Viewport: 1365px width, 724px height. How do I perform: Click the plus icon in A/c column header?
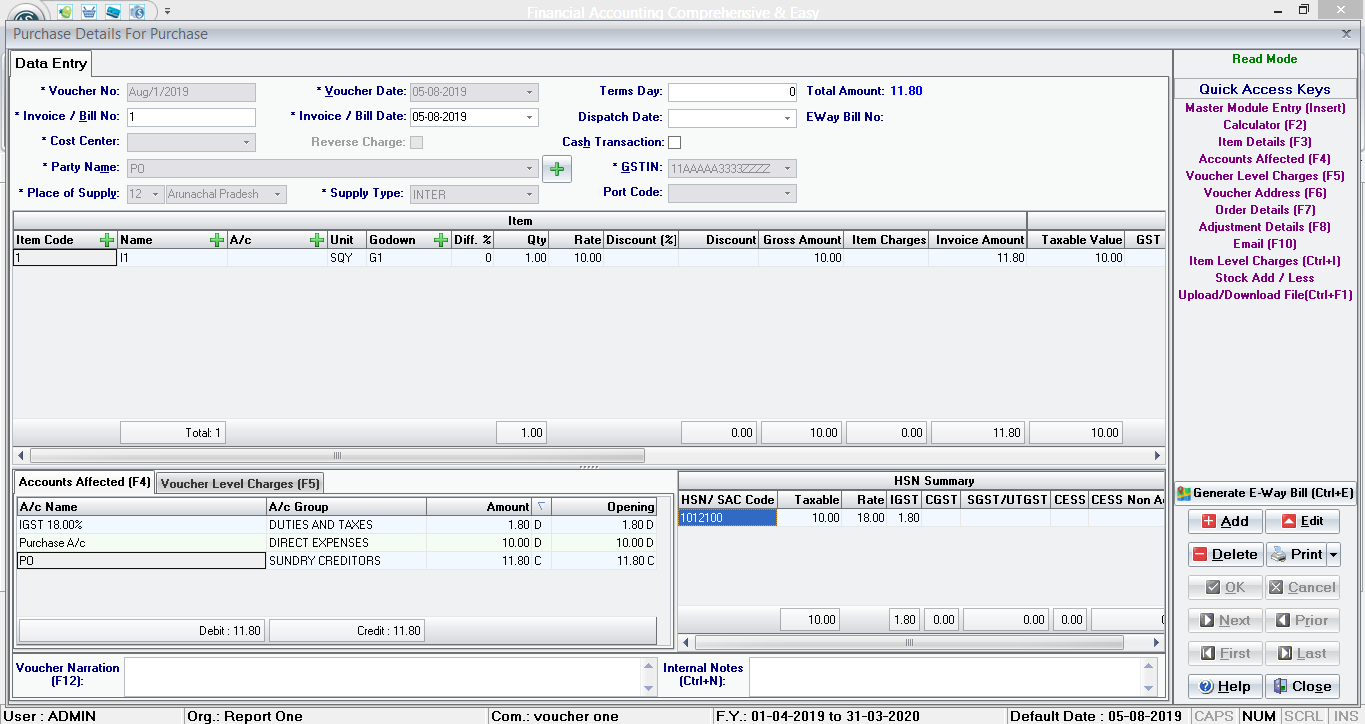pyautogui.click(x=317, y=240)
